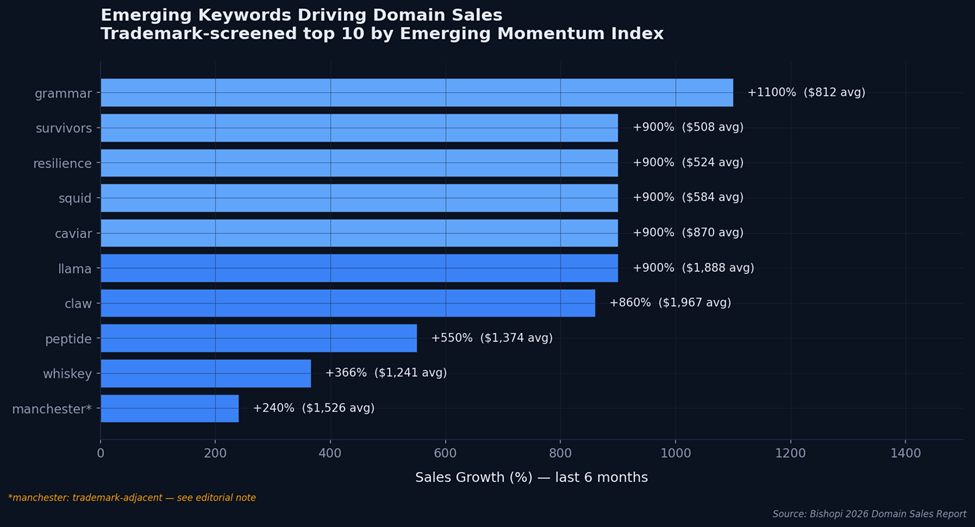The height and width of the screenshot is (527, 975).
Task: Open the Bishopi 2026 source credit
Action: [869, 514]
